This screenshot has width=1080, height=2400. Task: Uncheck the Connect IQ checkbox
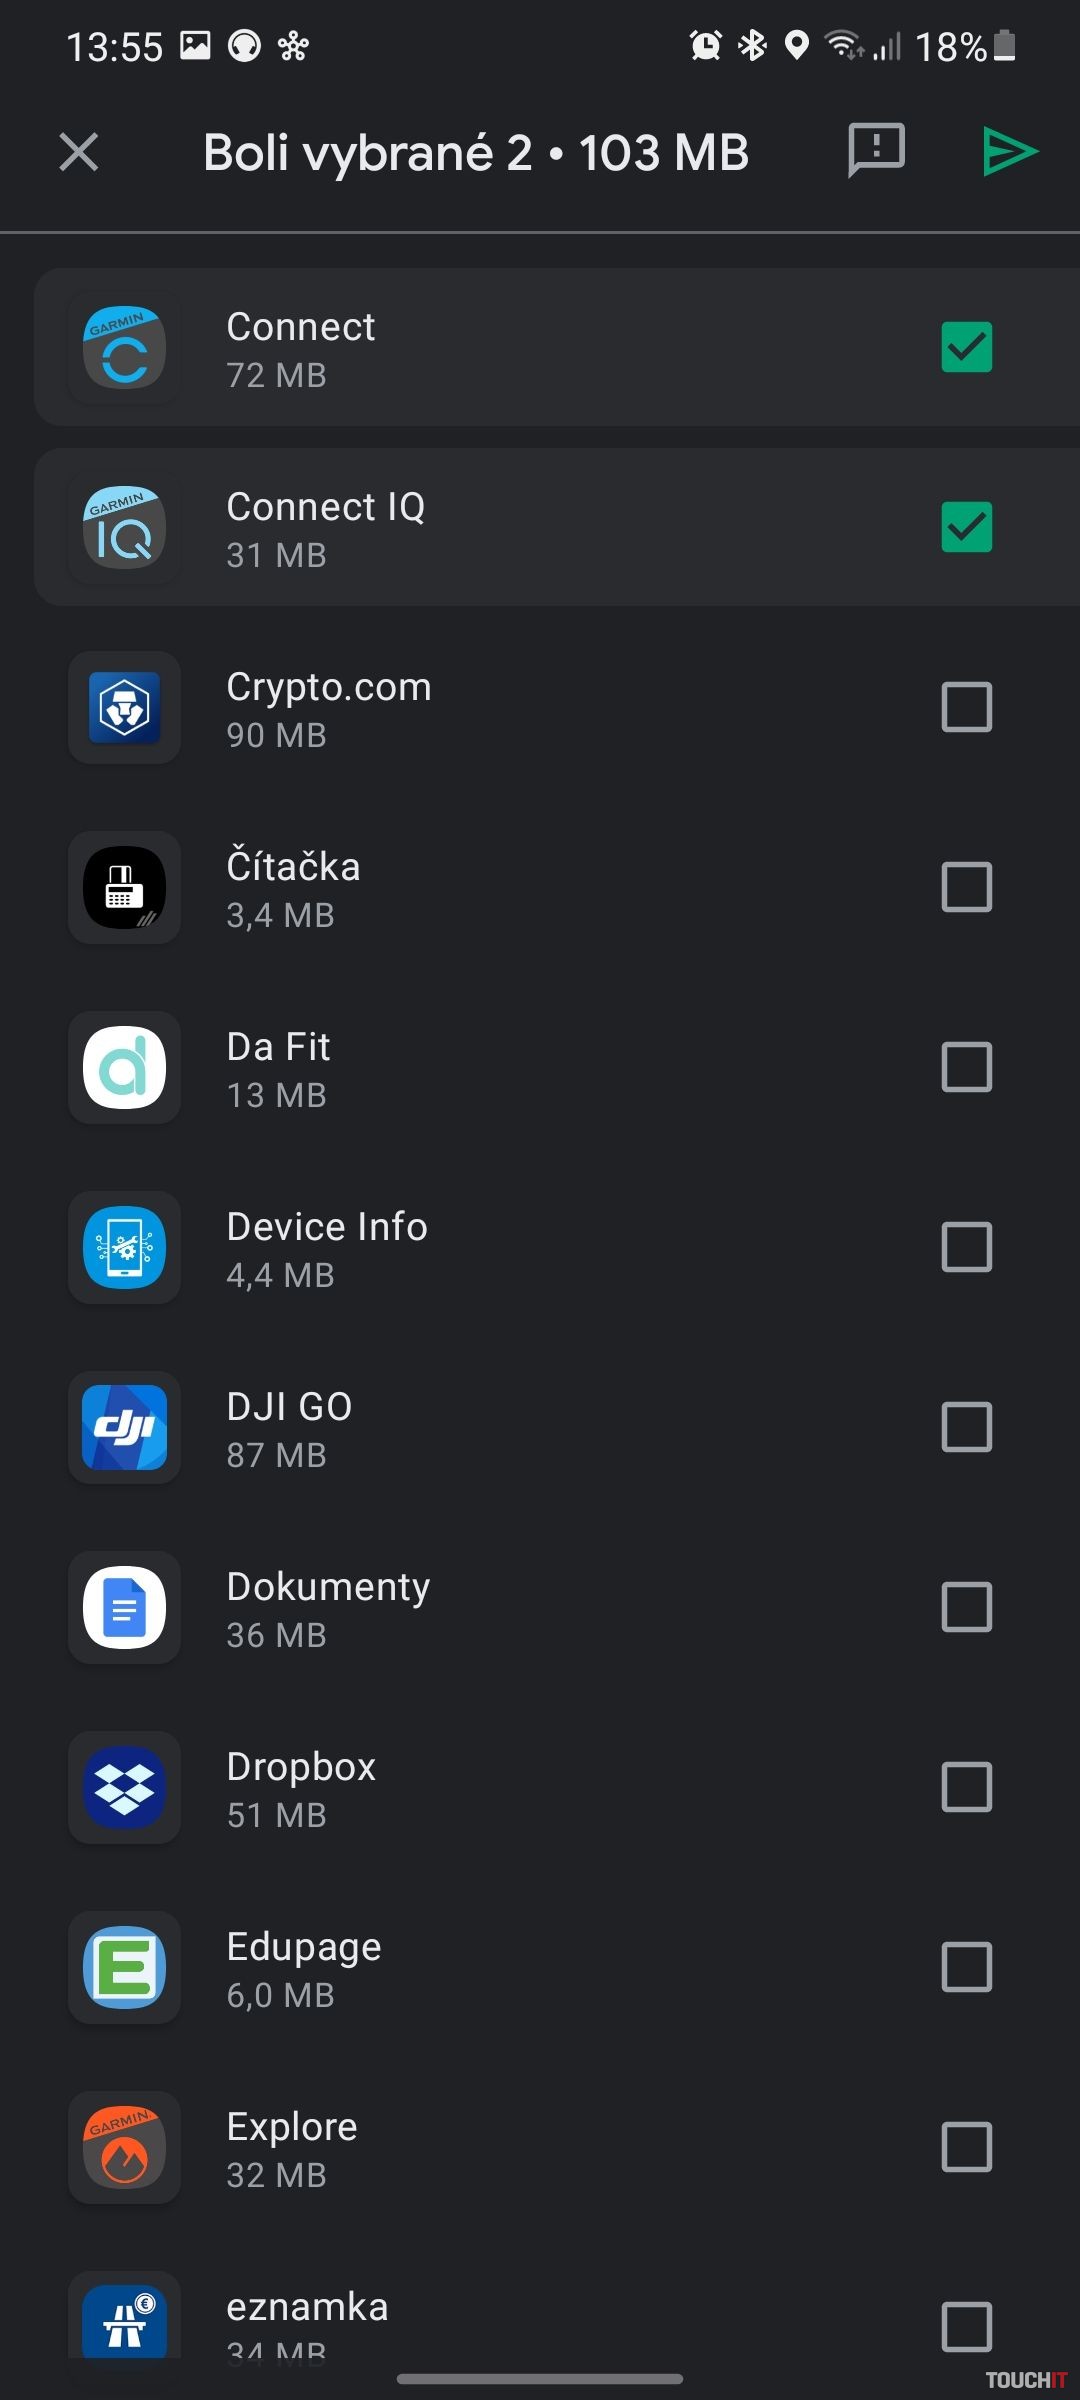(966, 528)
